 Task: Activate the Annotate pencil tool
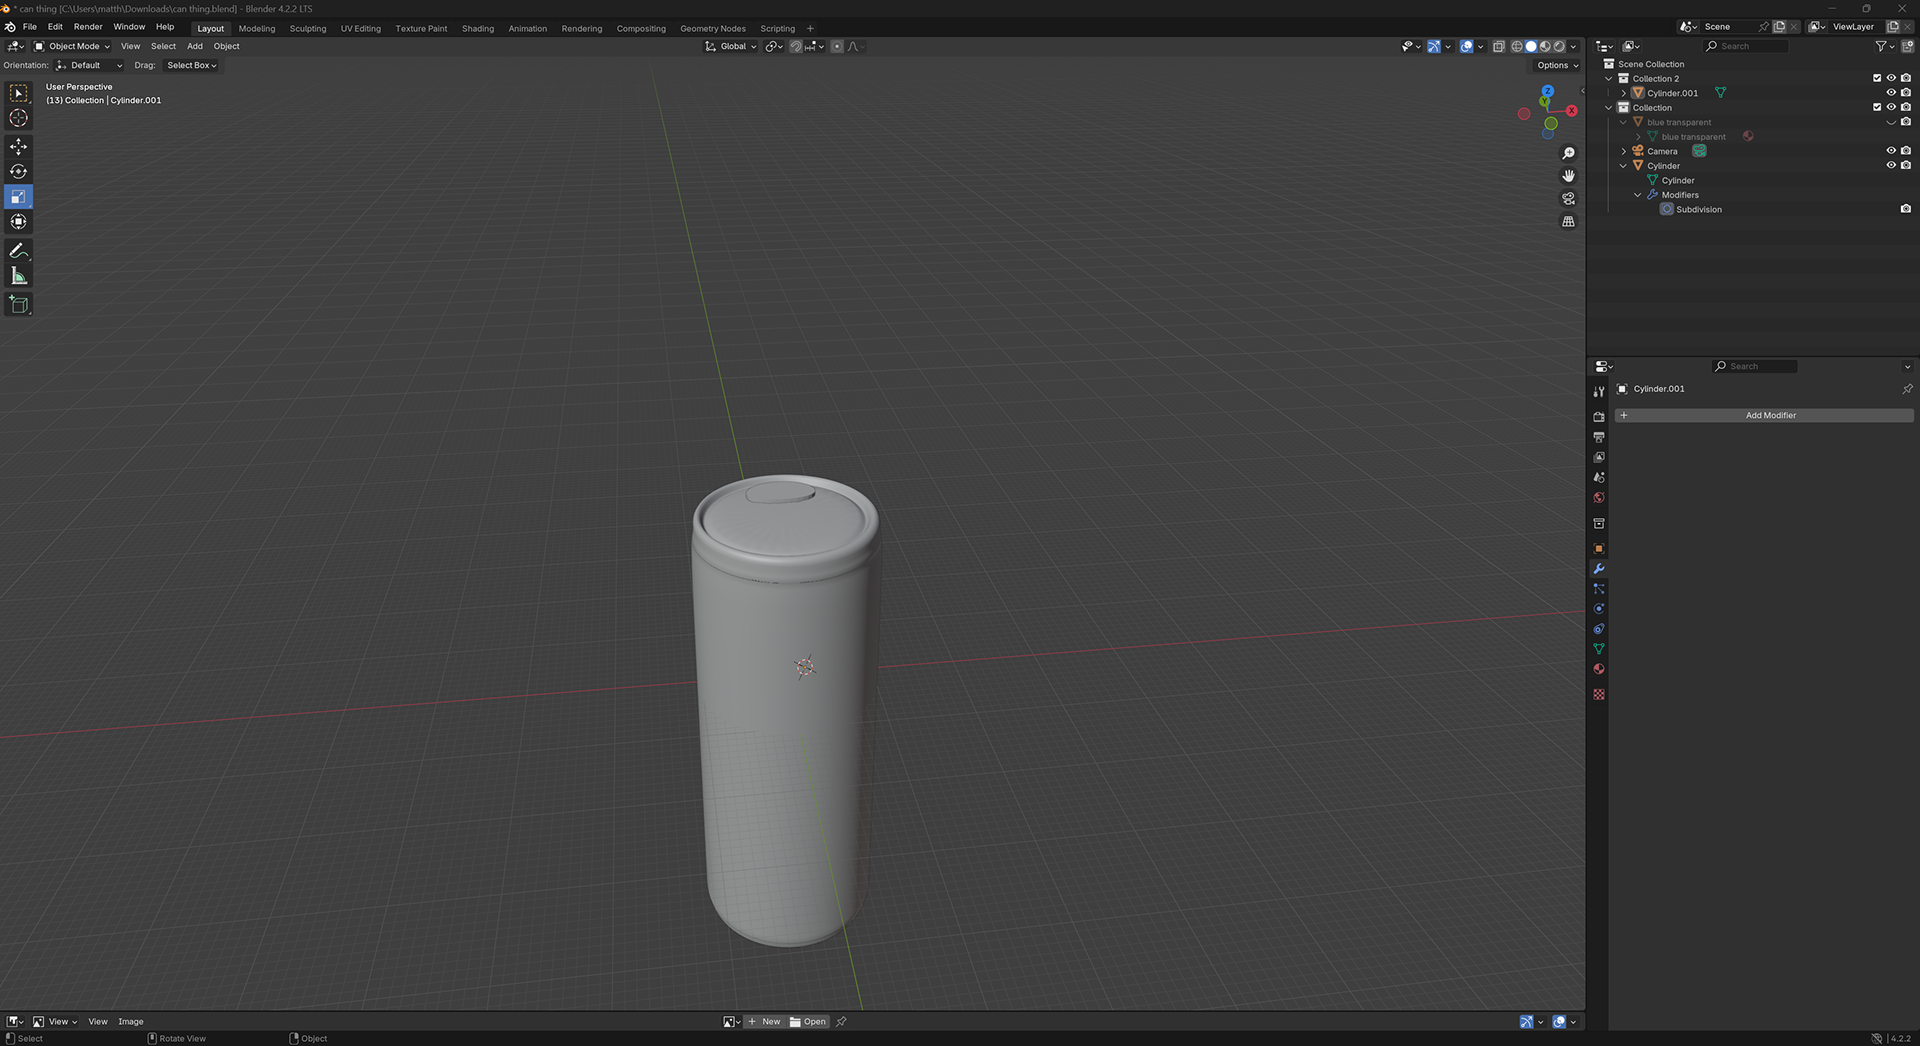click(x=18, y=250)
